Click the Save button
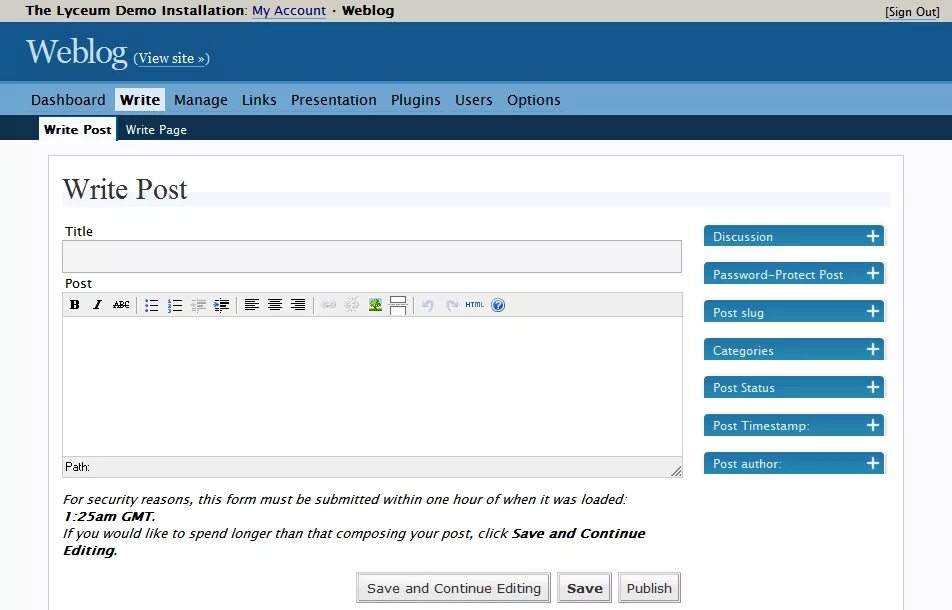 (x=585, y=588)
